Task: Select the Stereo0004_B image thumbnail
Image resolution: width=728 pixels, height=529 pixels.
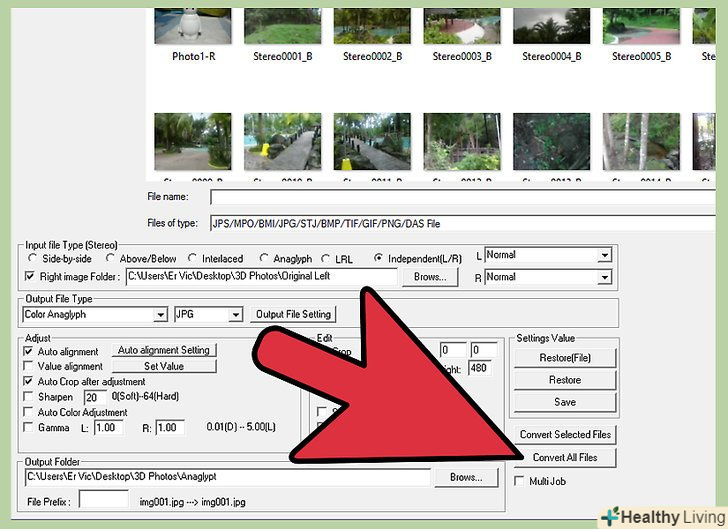Action: click(x=552, y=26)
